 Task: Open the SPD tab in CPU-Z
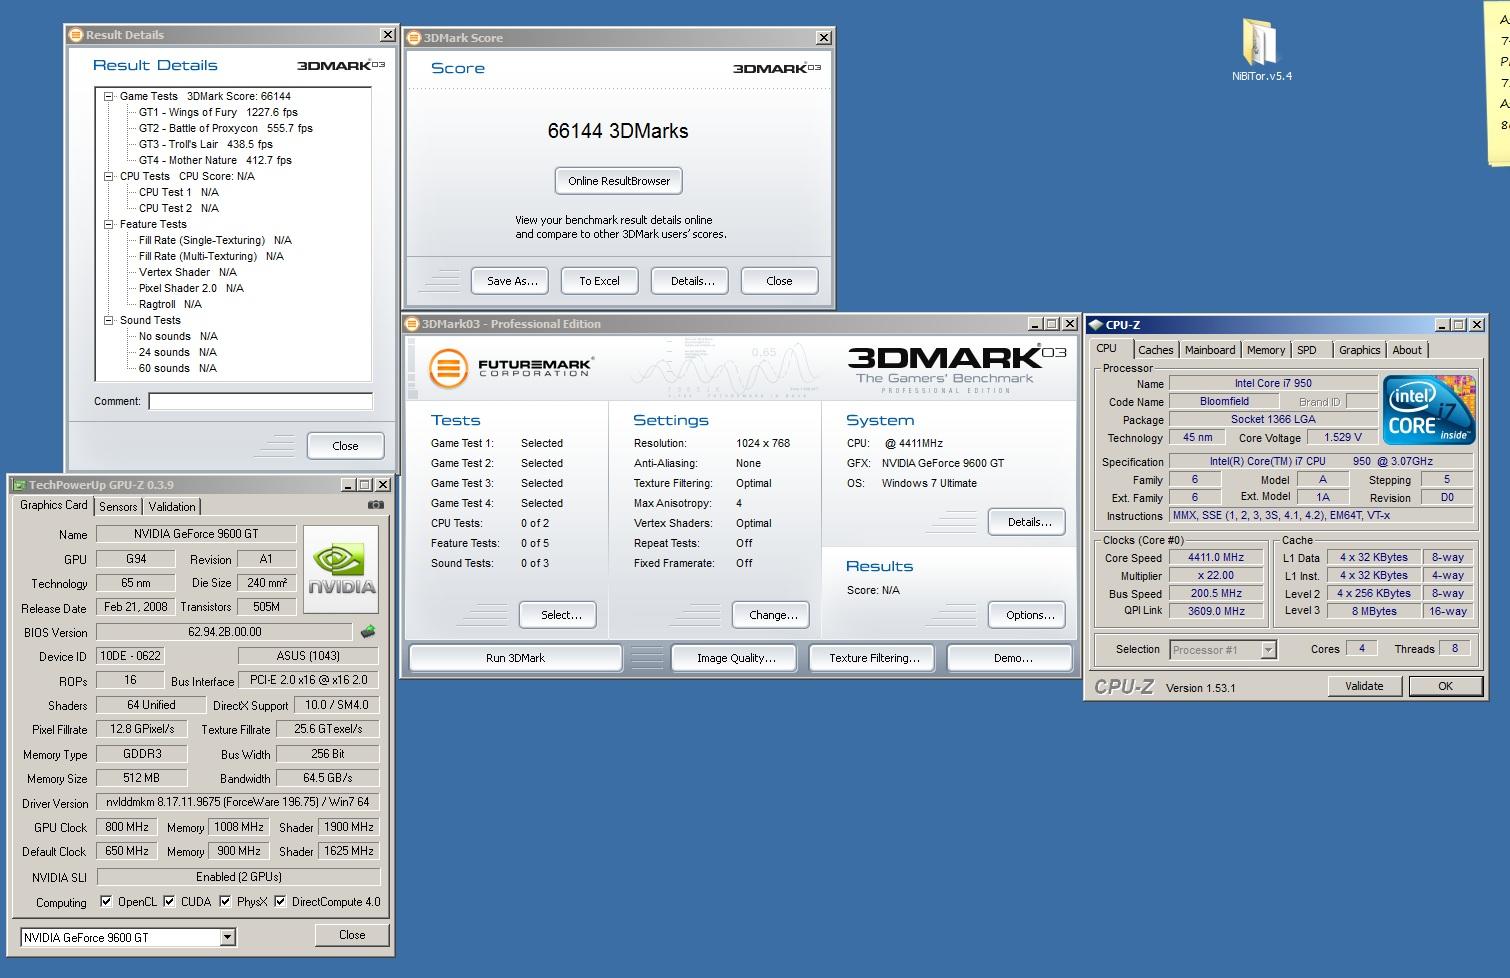coord(1307,350)
